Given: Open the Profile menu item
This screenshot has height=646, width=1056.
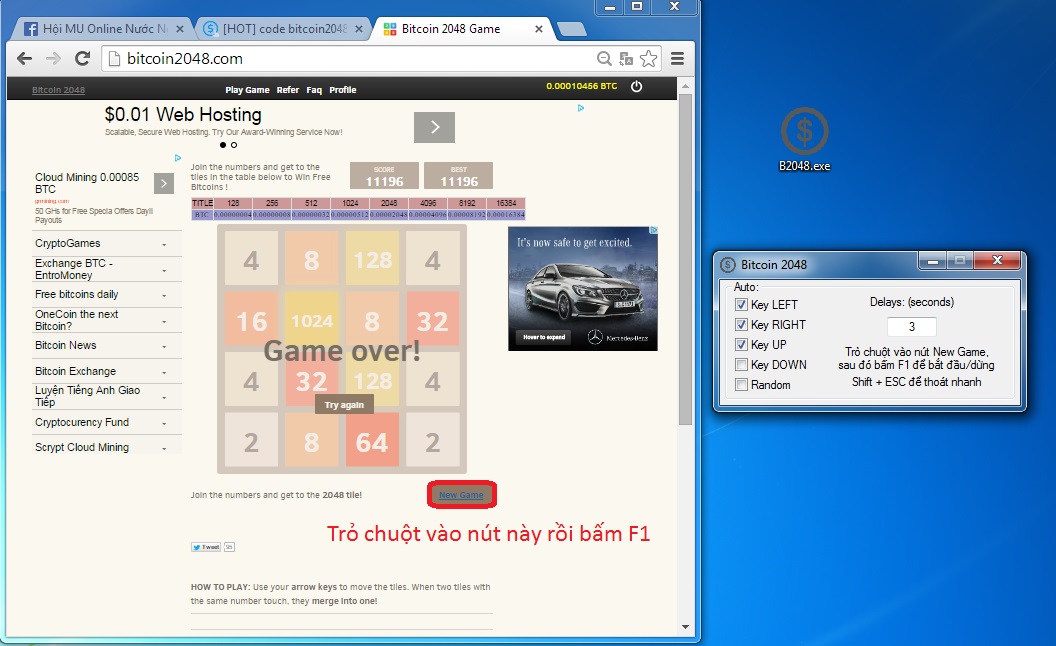Looking at the screenshot, I should (343, 90).
